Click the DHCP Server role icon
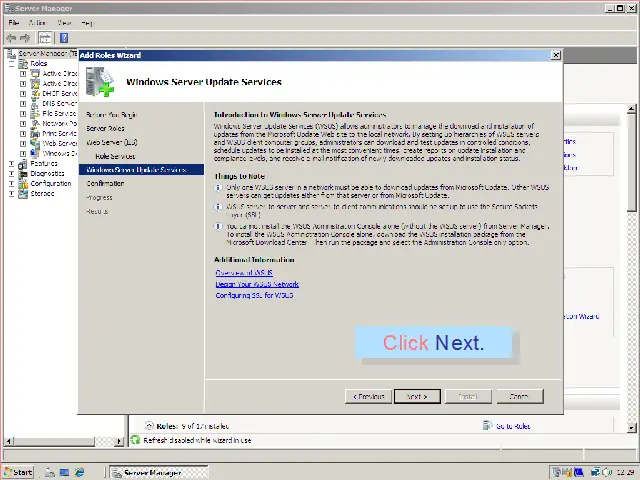Screen dimensions: 640x480 [x=36, y=93]
